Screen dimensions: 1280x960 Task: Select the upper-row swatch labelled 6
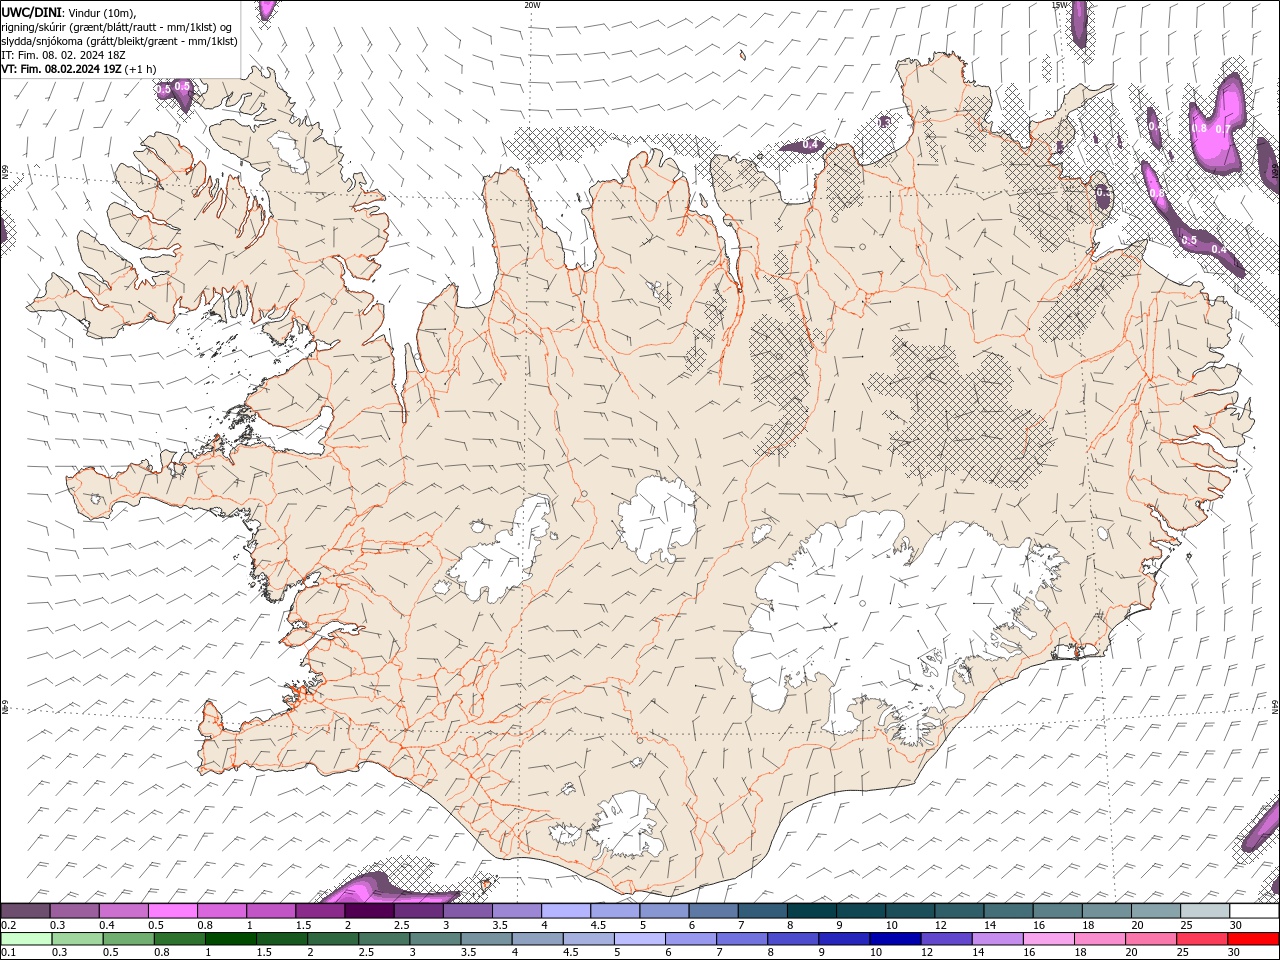click(x=714, y=911)
